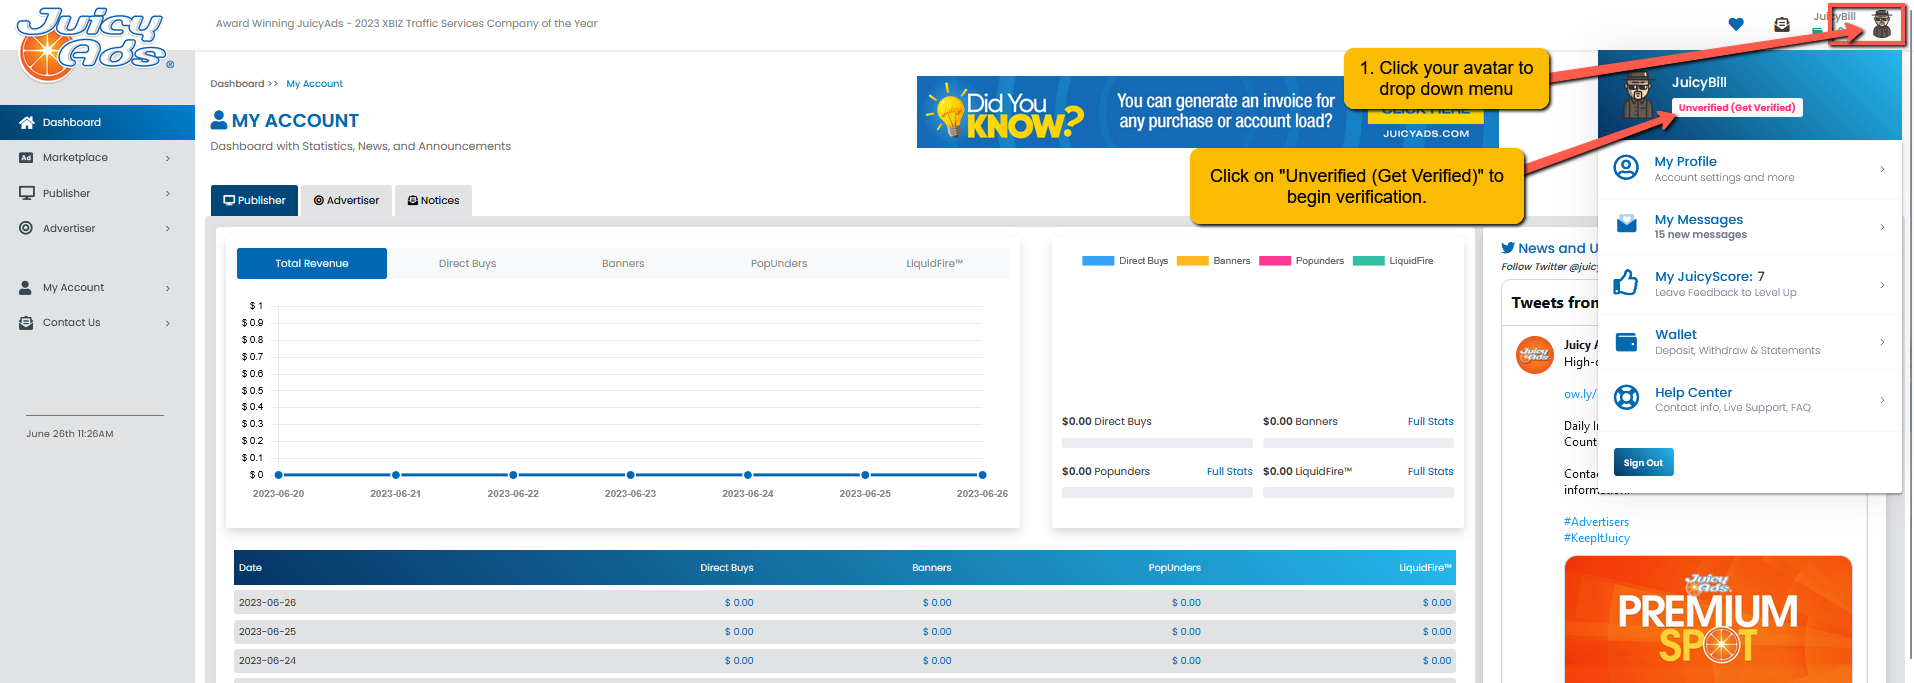Image resolution: width=1914 pixels, height=683 pixels.
Task: Select the Total Revenue chart tab
Action: click(312, 263)
